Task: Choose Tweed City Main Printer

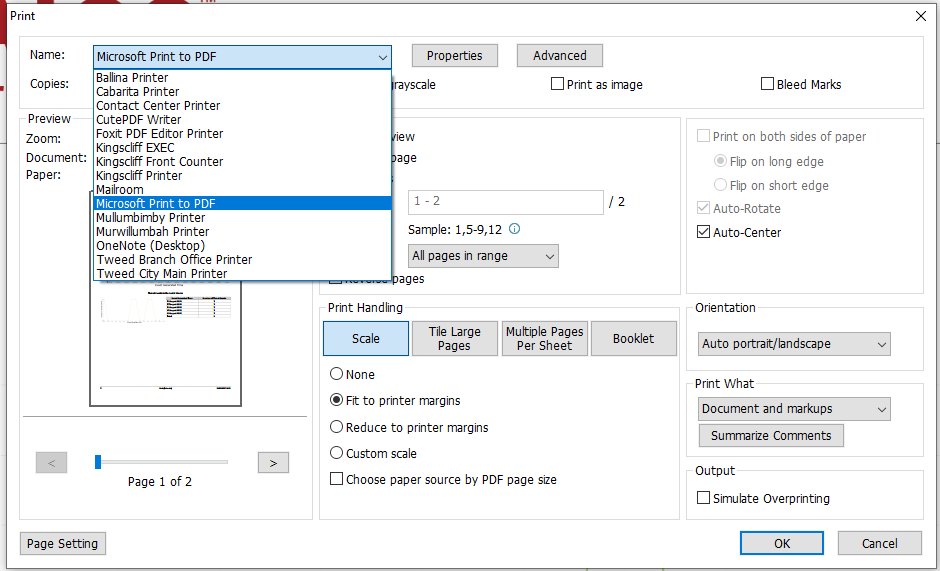Action: coord(243,274)
